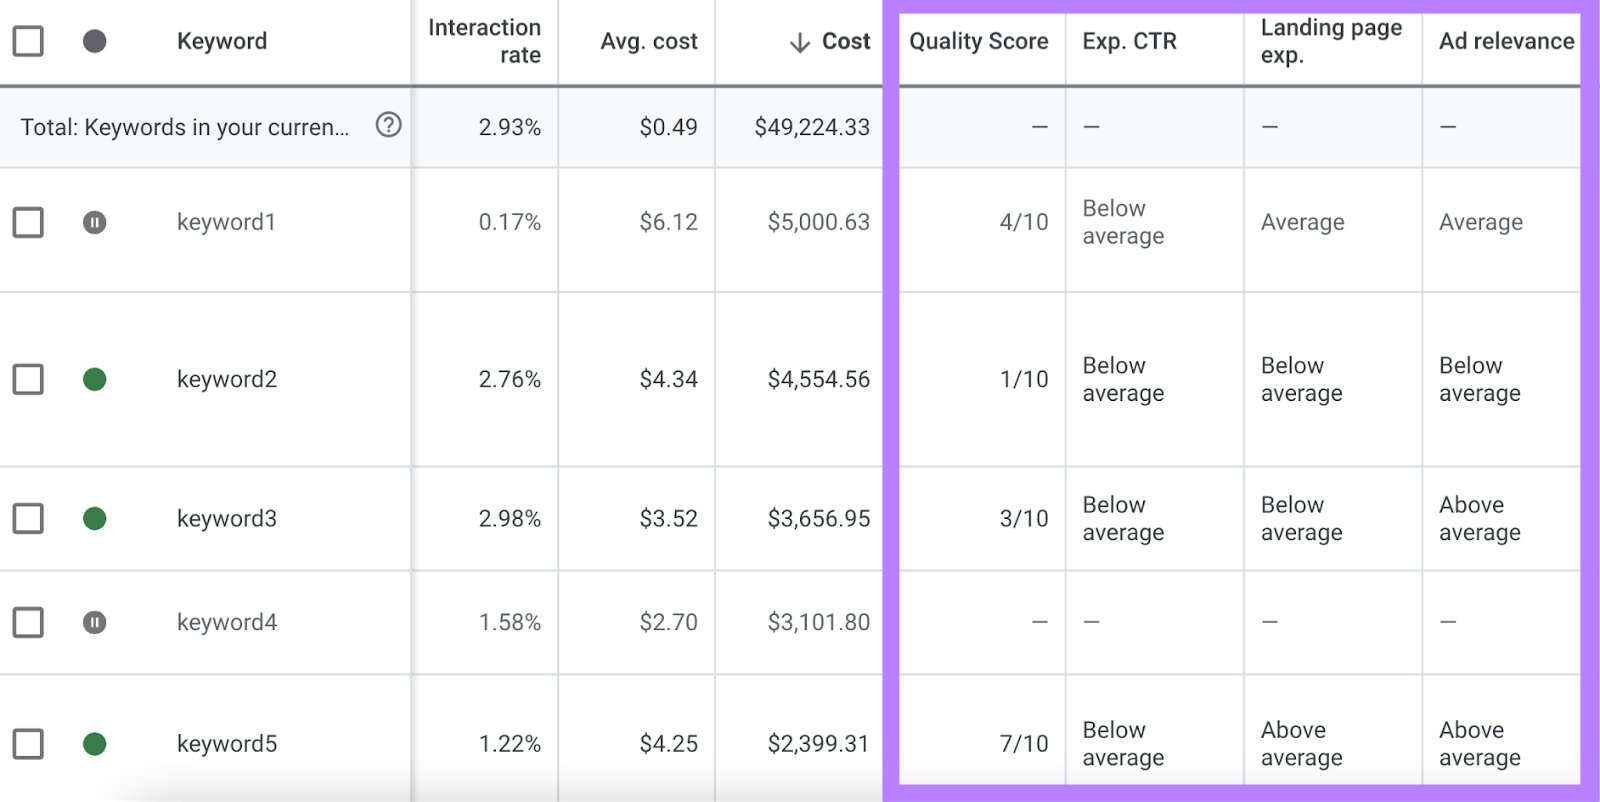Check the checkbox next to keyword5
Screen dimensions: 1600x802
[x=27, y=744]
